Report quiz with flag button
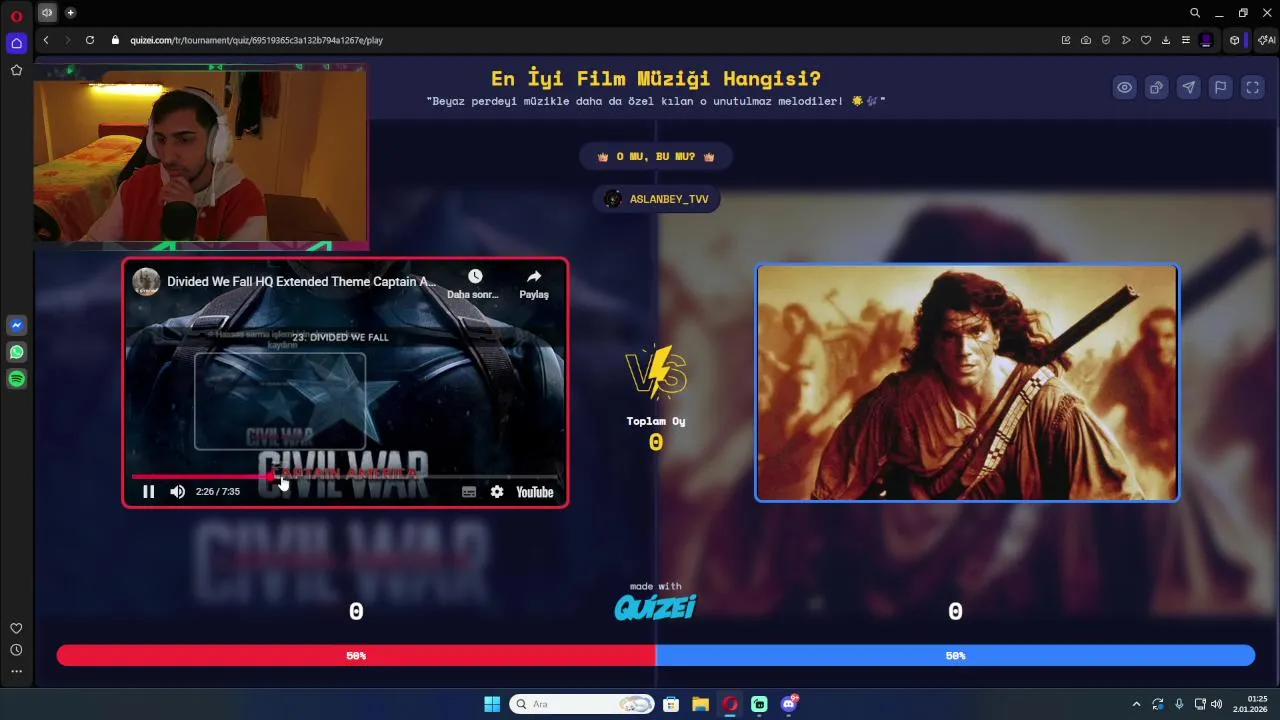 [x=1221, y=87]
